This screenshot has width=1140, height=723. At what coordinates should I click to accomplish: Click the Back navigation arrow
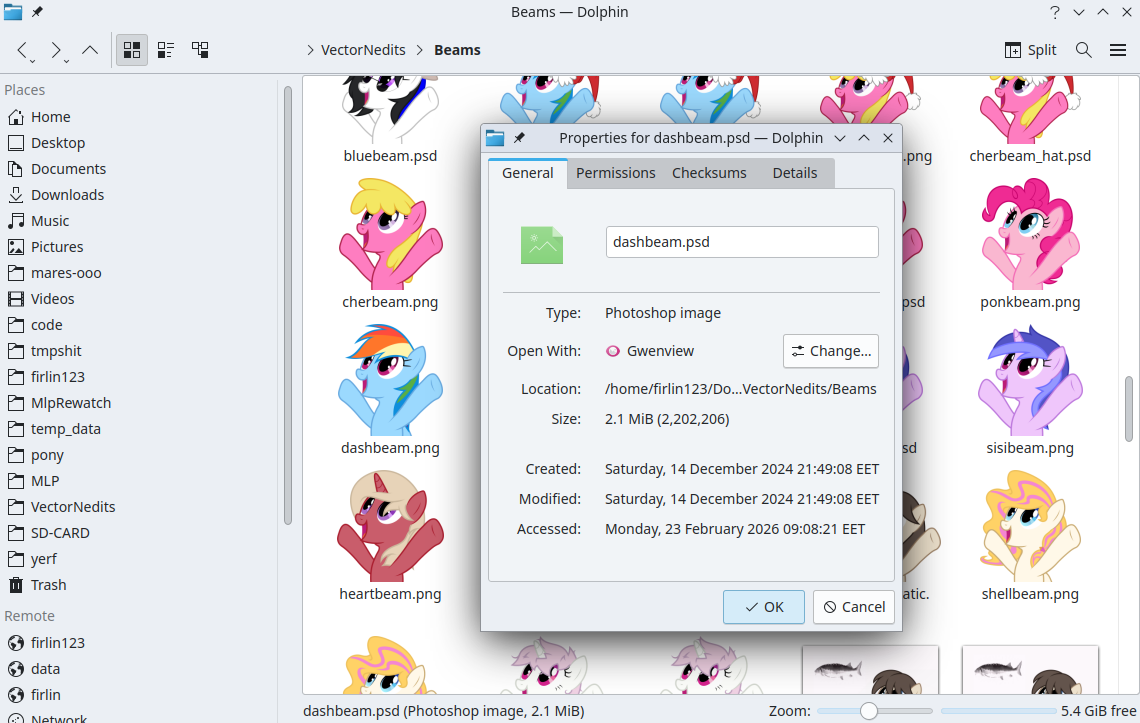[x=23, y=50]
